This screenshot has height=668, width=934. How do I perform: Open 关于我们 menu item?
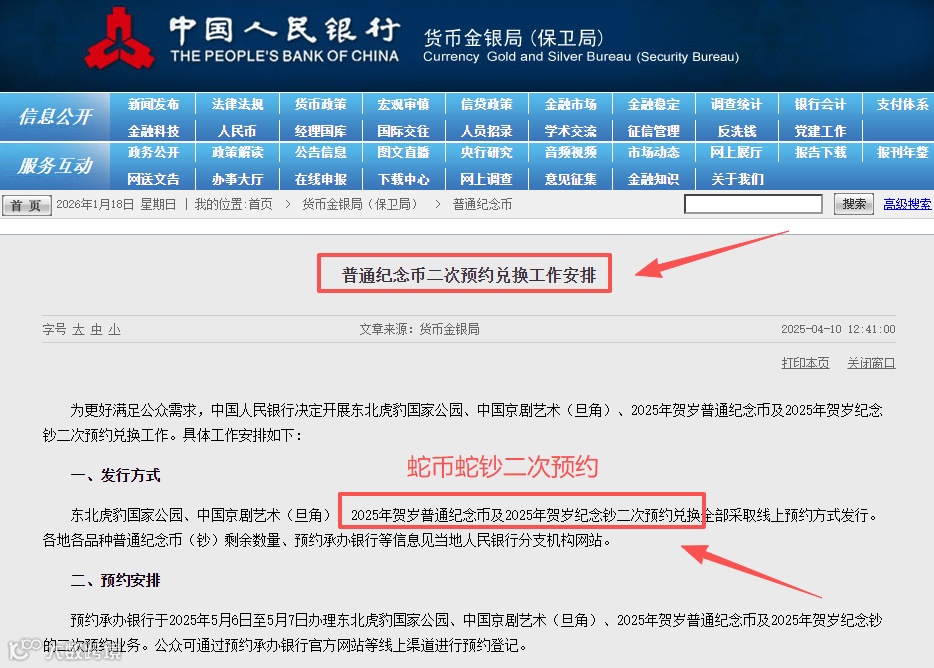[736, 179]
